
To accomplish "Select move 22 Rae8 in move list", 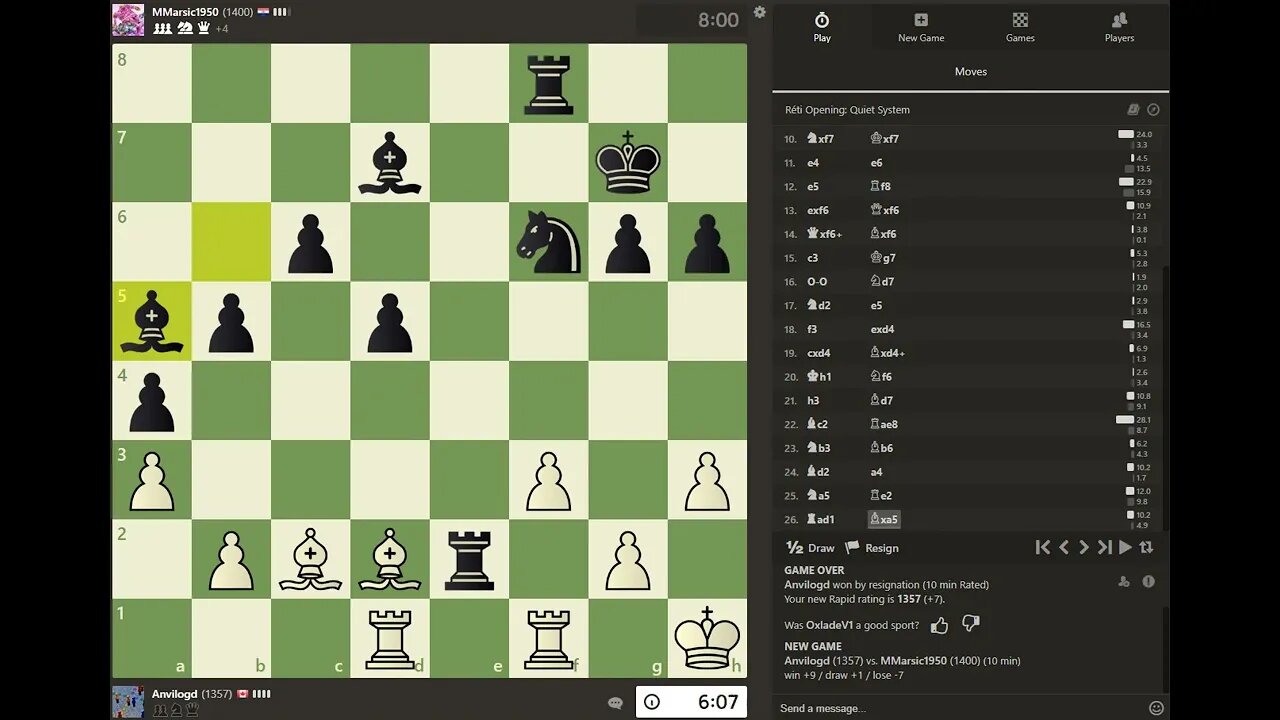I will coord(884,424).
